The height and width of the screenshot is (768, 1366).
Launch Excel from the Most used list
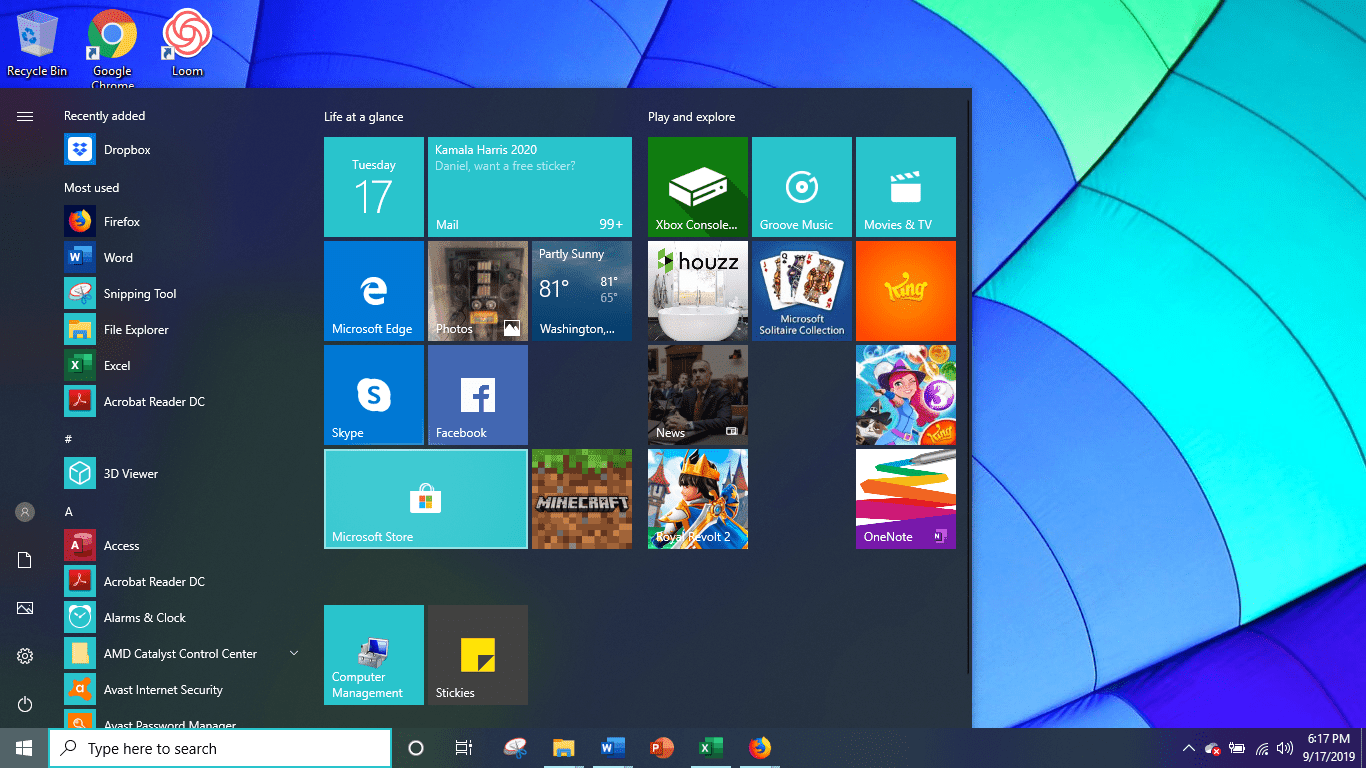(x=181, y=366)
